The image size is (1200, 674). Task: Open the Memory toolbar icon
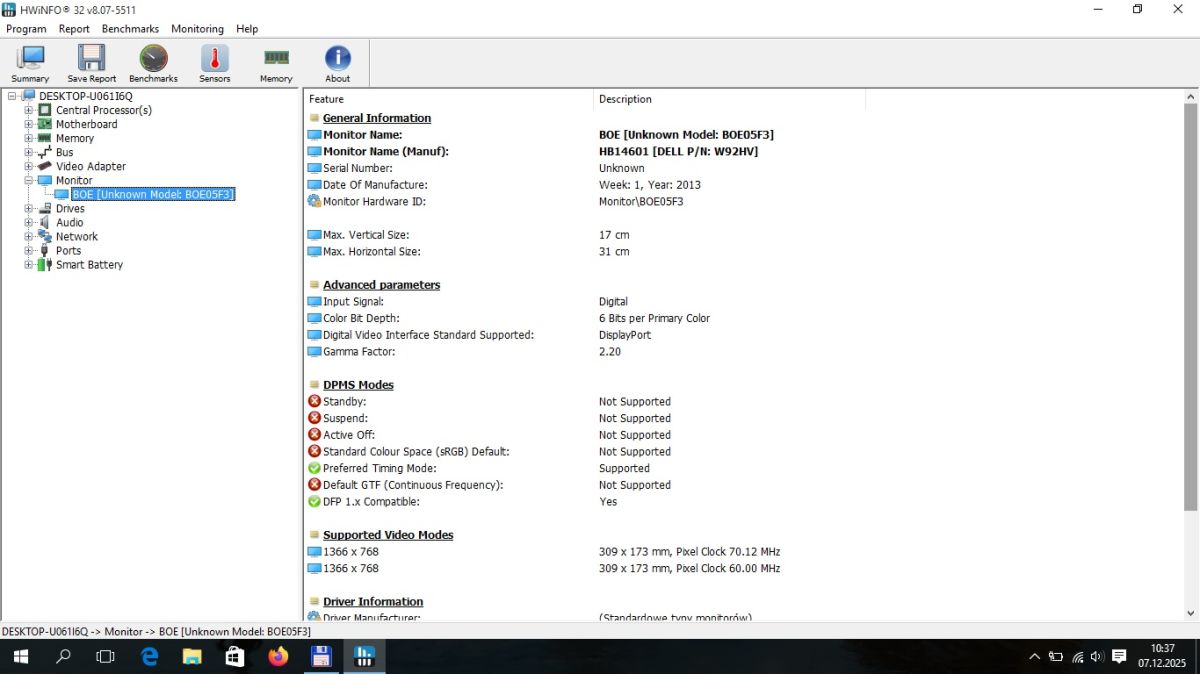(x=276, y=64)
